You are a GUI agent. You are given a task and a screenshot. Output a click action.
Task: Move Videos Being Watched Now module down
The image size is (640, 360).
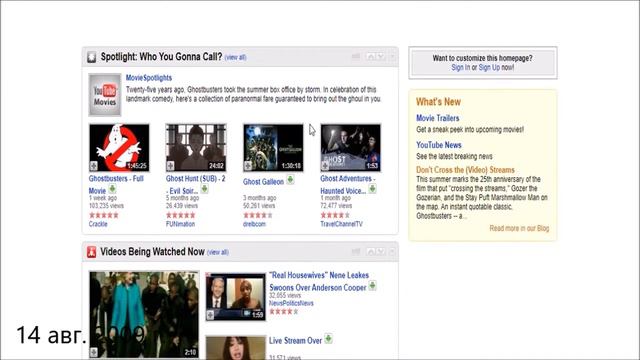(x=380, y=251)
